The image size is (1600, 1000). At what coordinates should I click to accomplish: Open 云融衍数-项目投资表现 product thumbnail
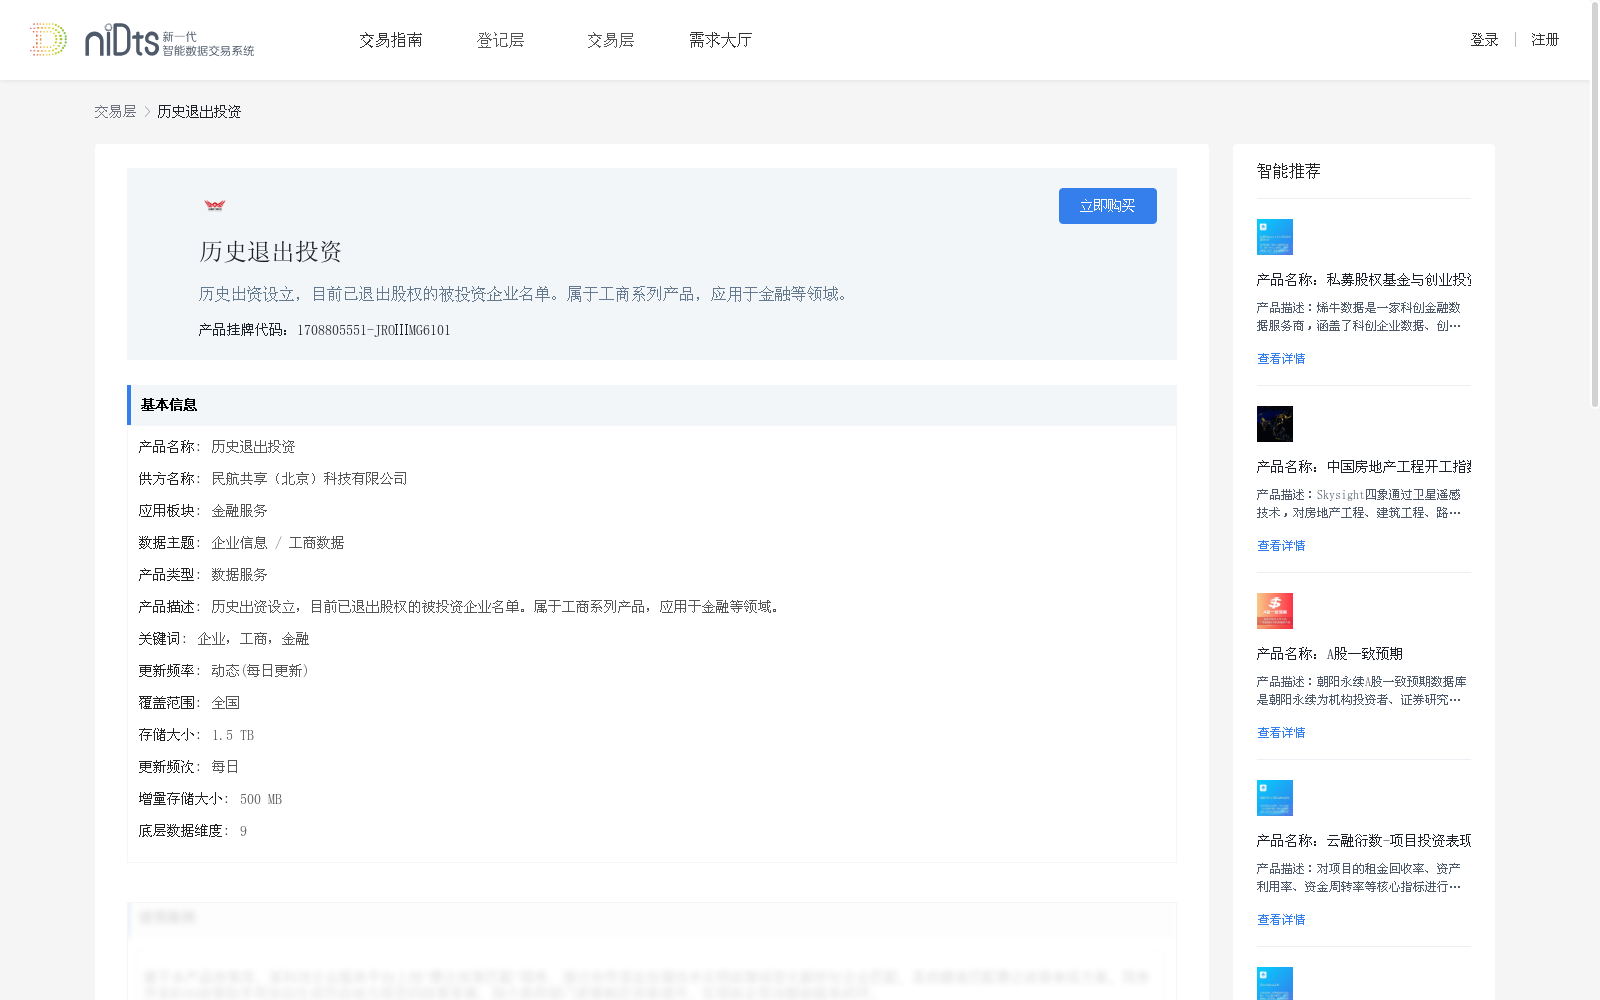(1275, 798)
